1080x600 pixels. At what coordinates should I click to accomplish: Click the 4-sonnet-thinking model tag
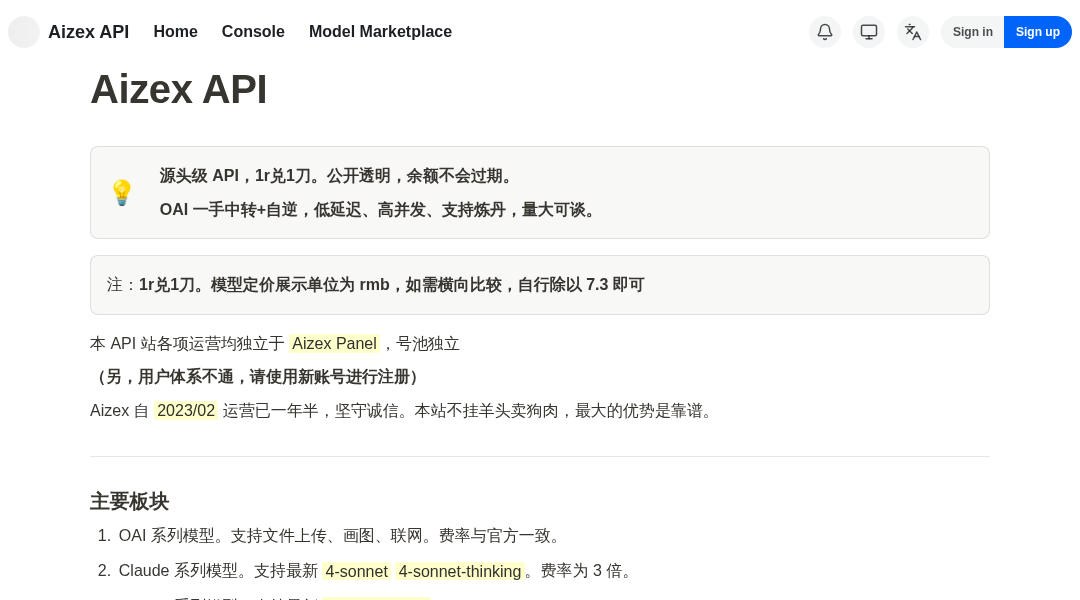(x=459, y=571)
